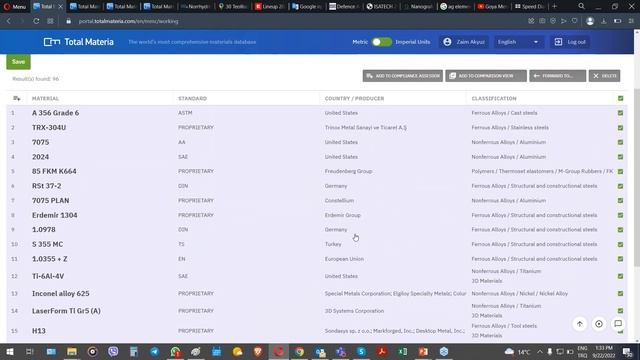Go back with the browser back arrow
The height and width of the screenshot is (360, 640).
coord(9,21)
